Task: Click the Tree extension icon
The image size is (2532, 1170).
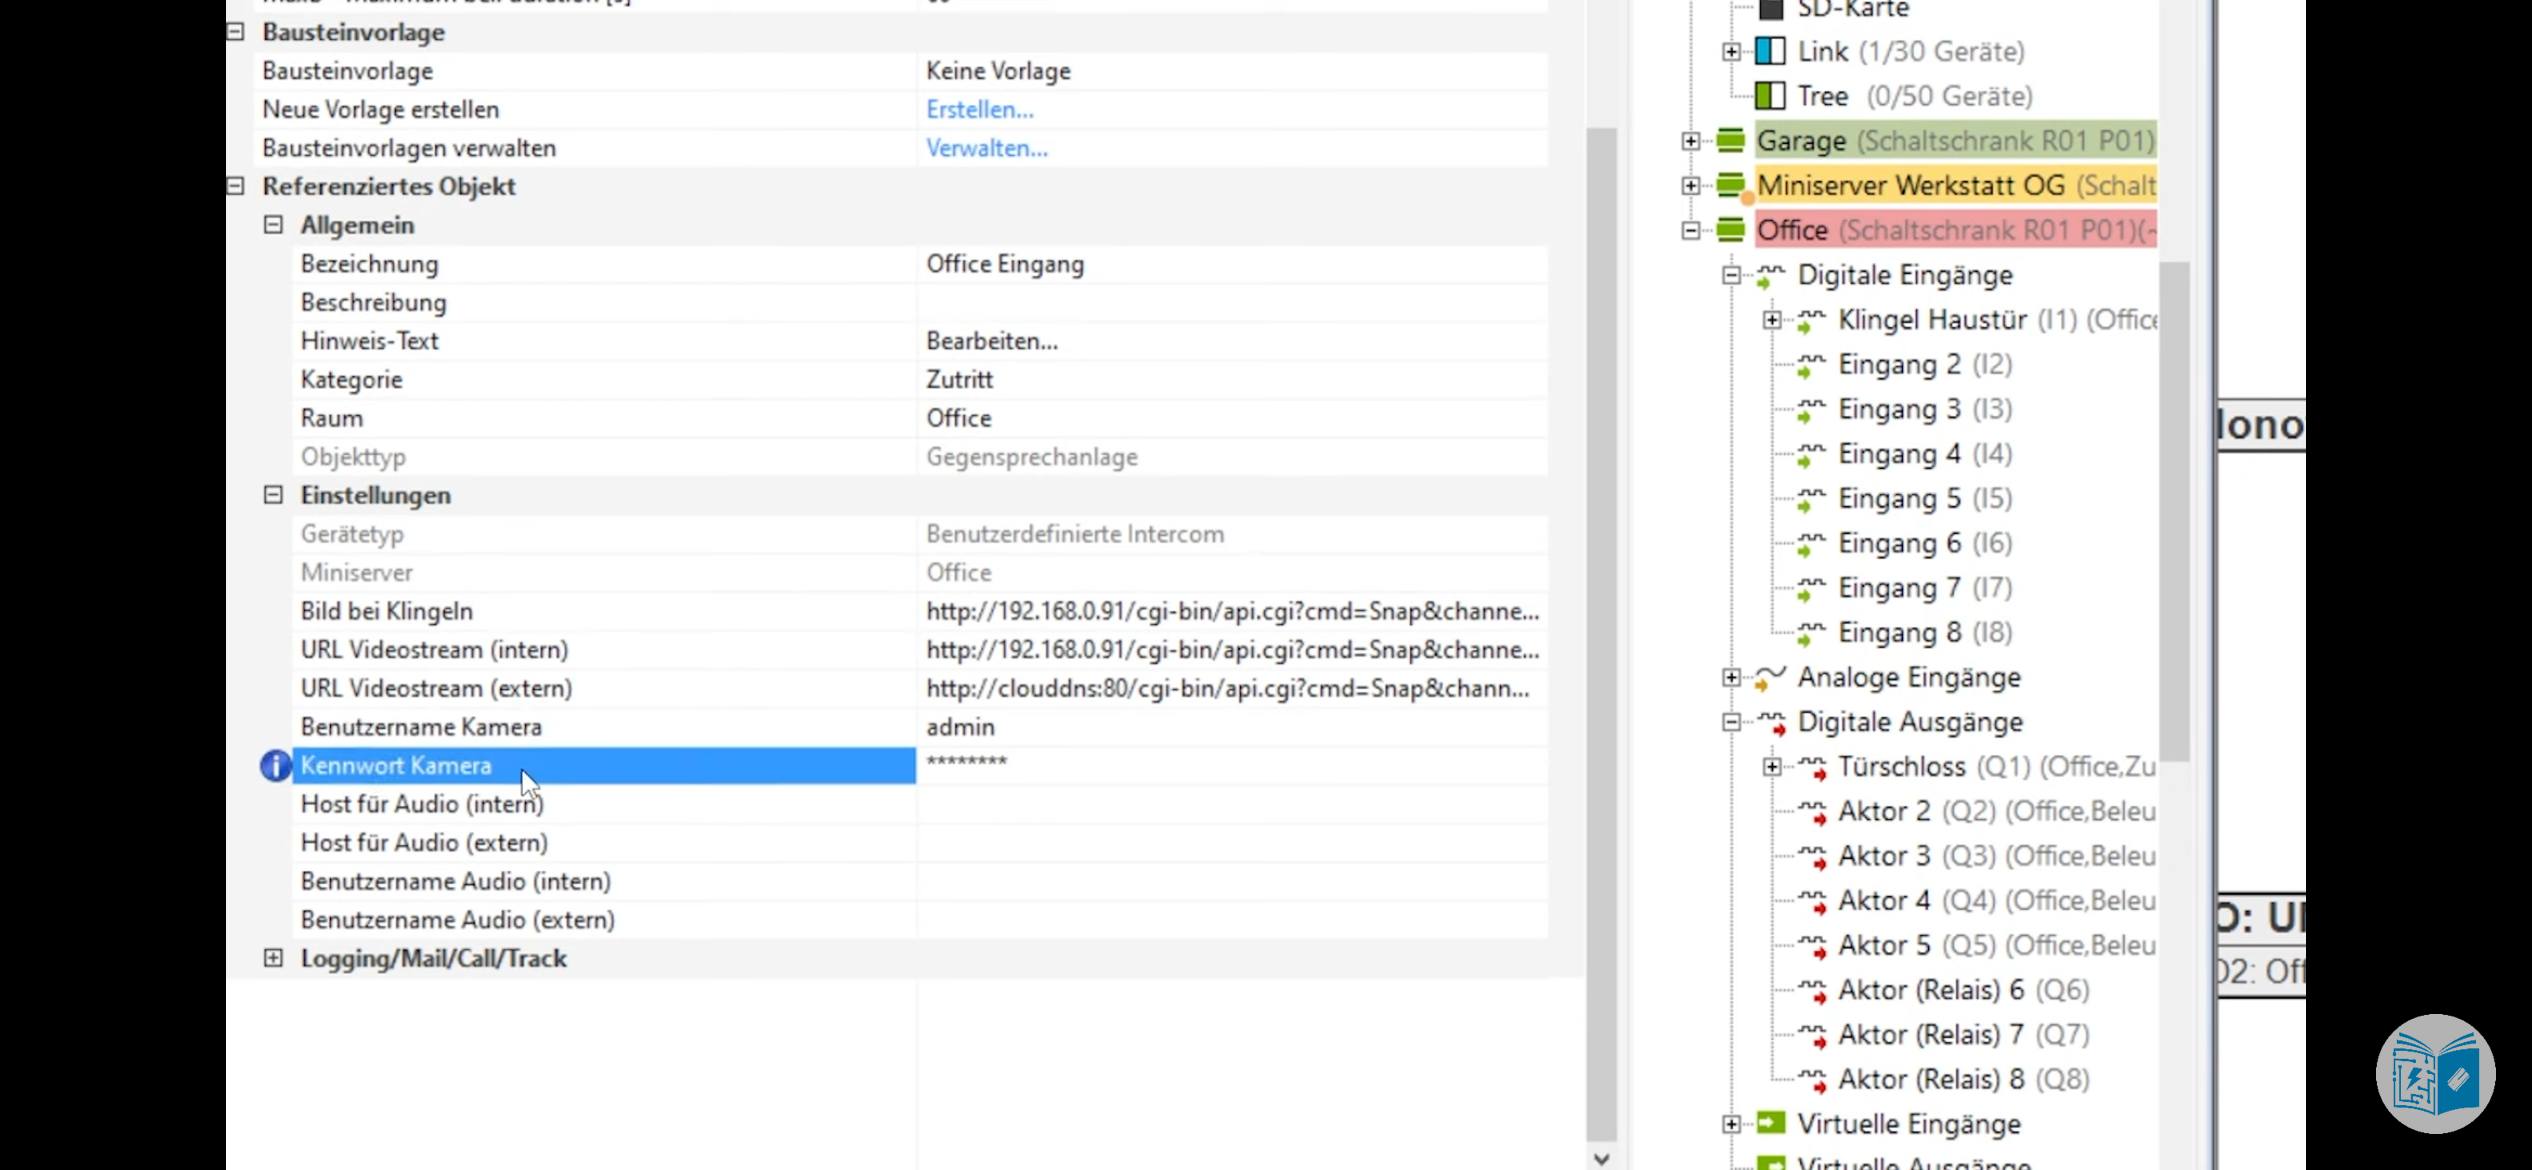Action: pyautogui.click(x=1770, y=96)
